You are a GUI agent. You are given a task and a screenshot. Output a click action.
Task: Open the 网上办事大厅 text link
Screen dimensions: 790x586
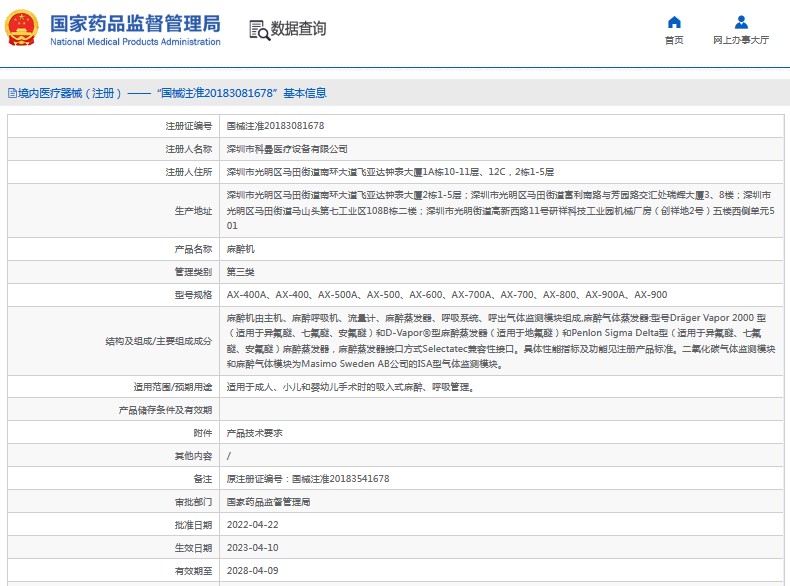click(741, 41)
